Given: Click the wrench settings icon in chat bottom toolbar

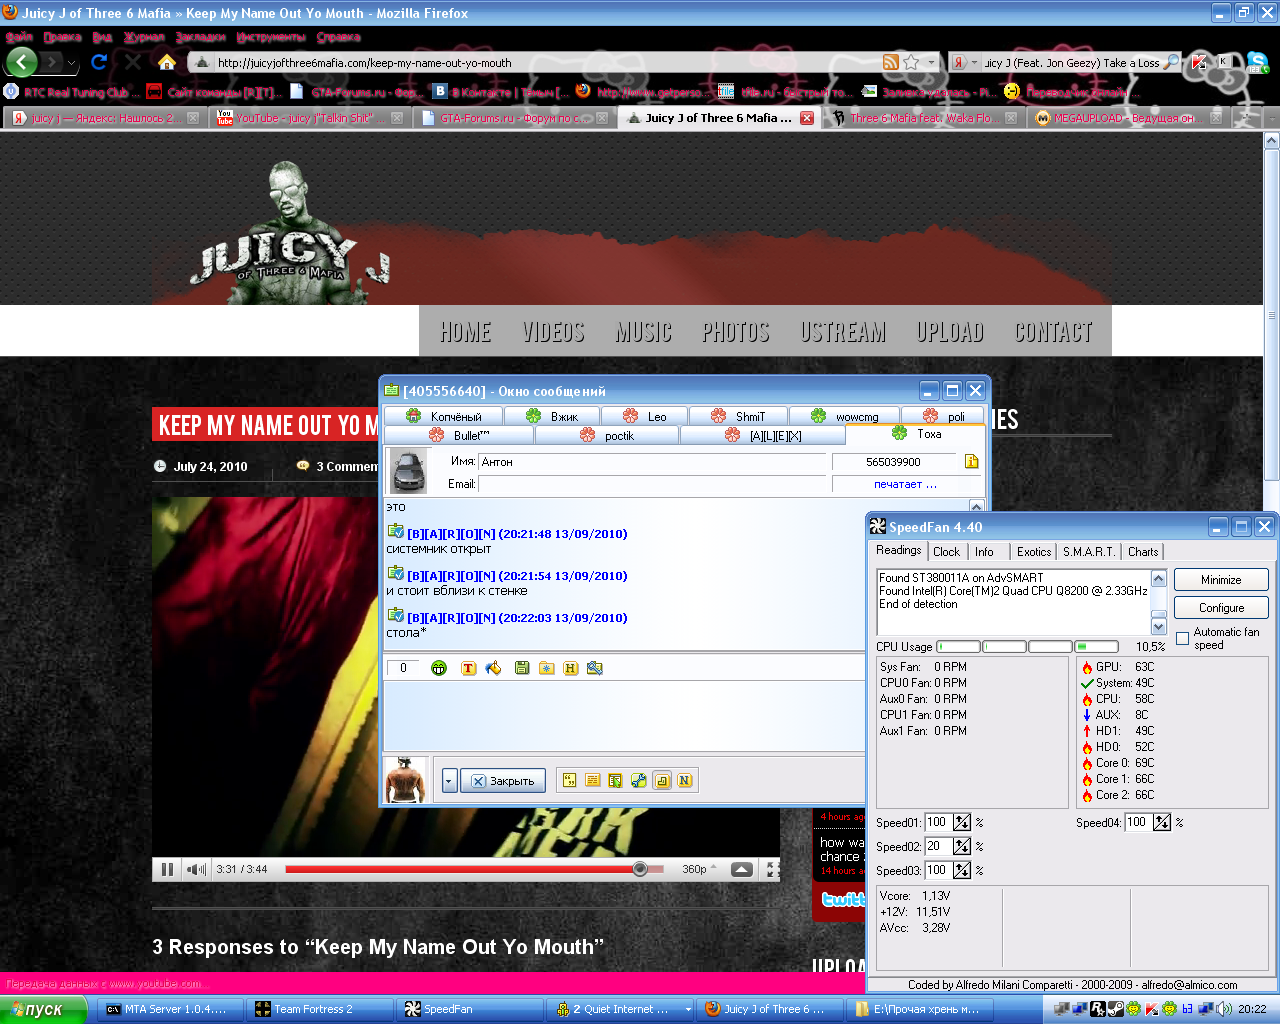Looking at the screenshot, I should 639,780.
